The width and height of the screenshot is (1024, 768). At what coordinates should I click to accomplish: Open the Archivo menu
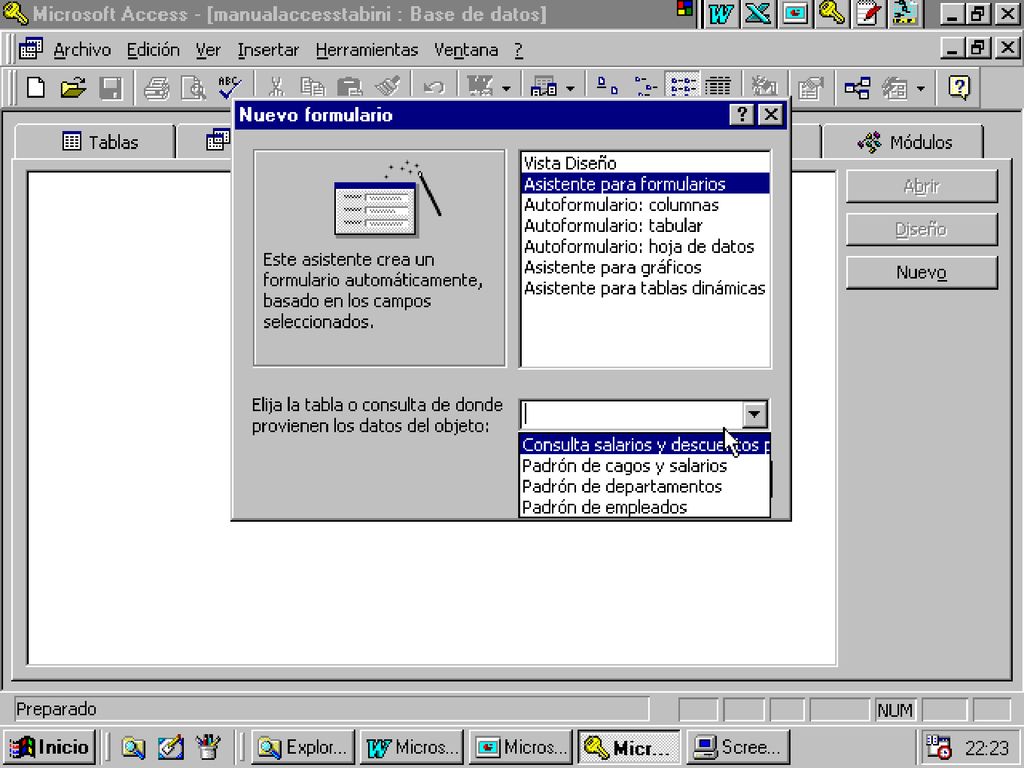82,50
